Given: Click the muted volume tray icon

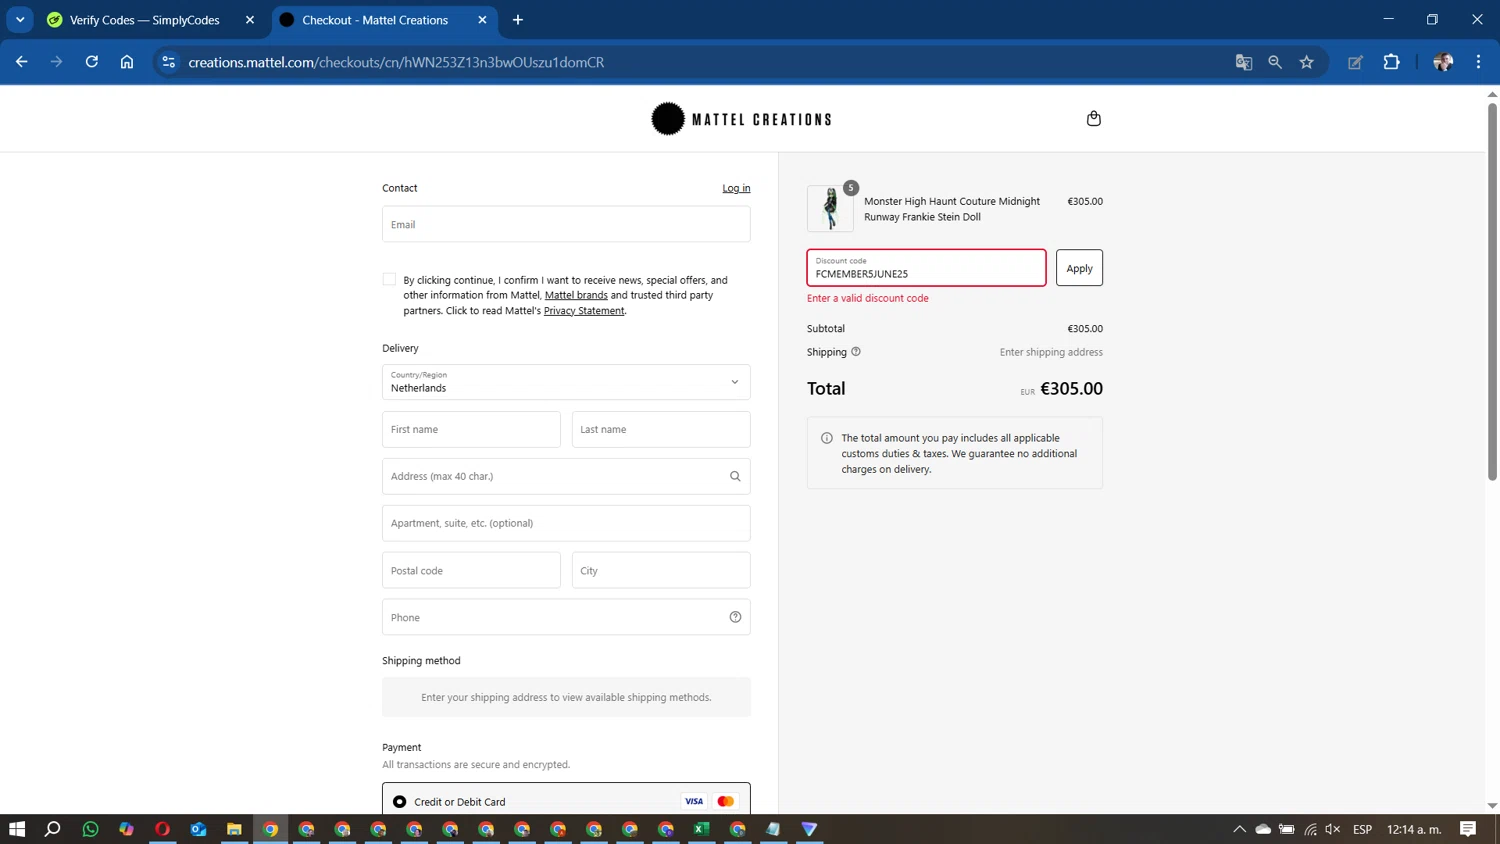Looking at the screenshot, I should (1333, 829).
